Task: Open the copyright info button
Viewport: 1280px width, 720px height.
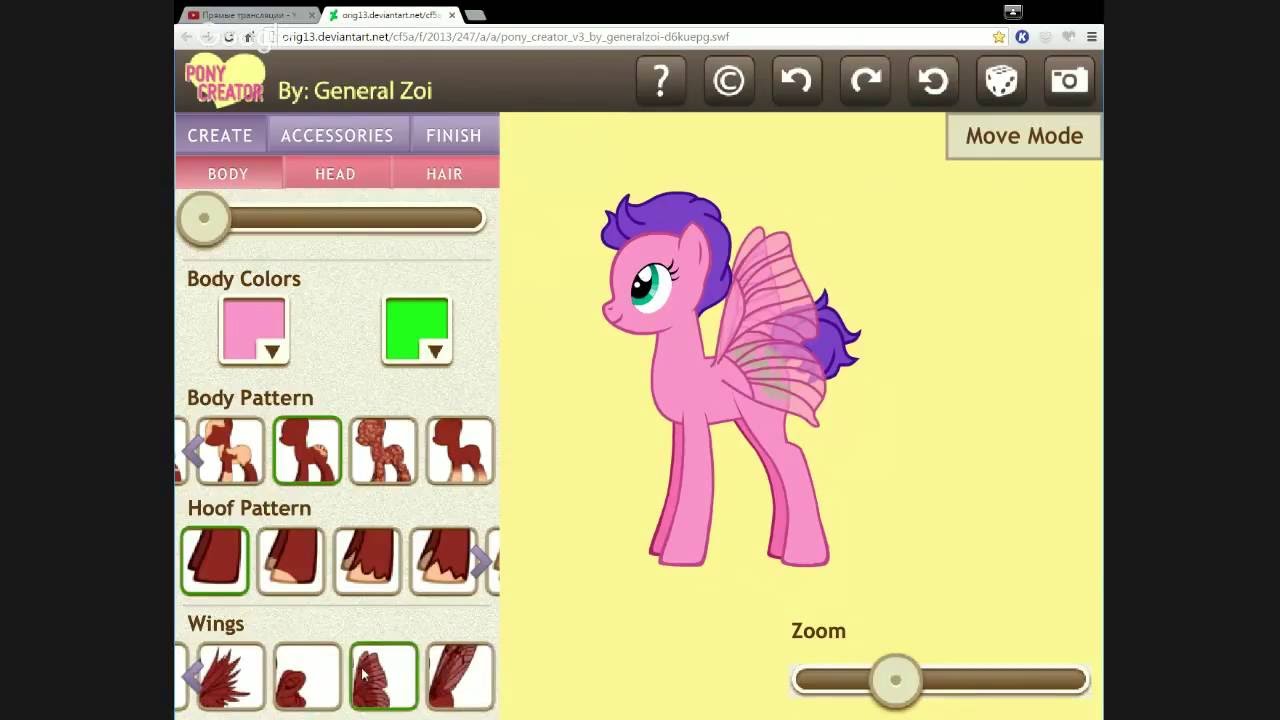Action: pos(729,81)
